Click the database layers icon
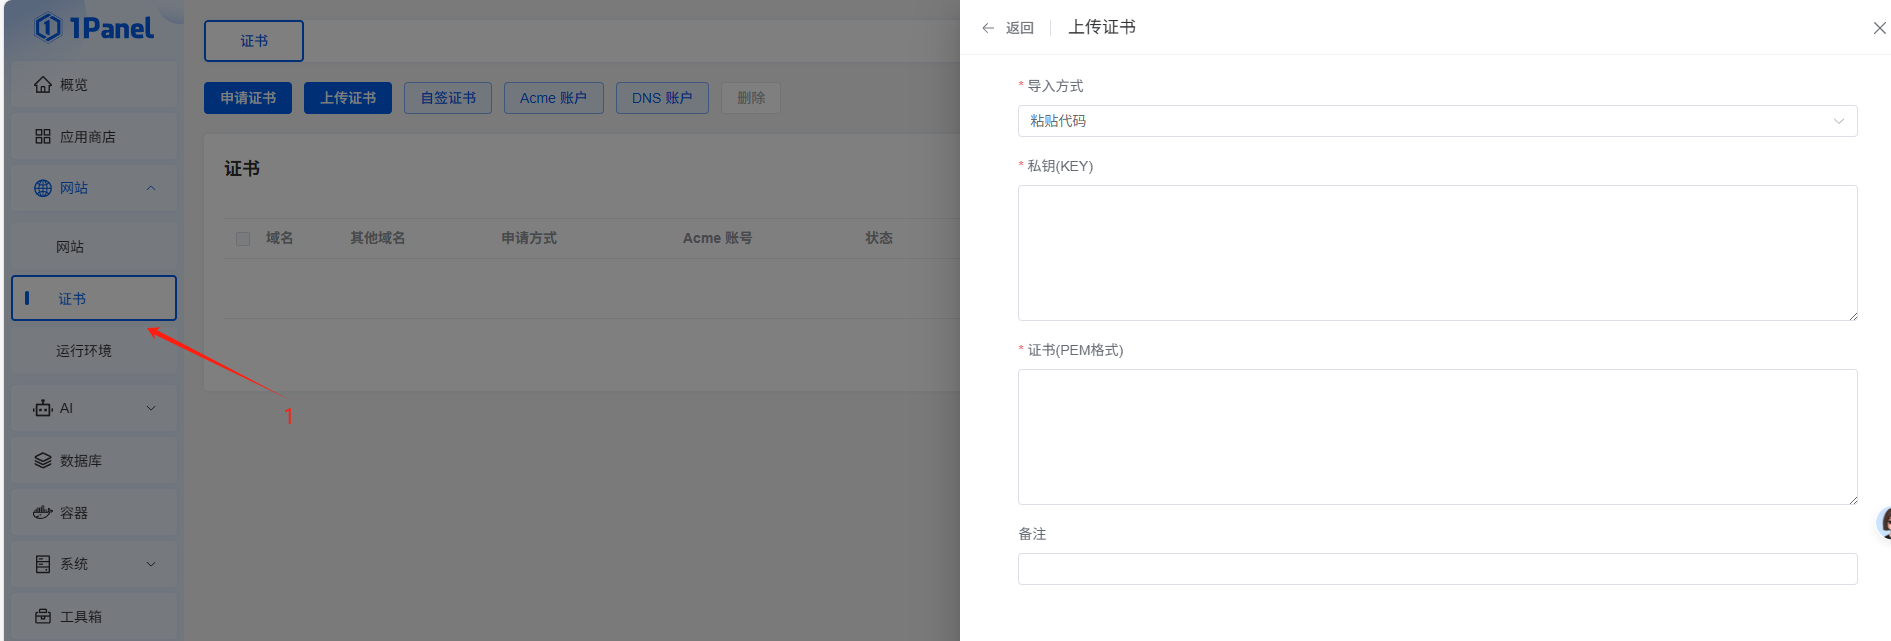Image resolution: width=1891 pixels, height=641 pixels. [x=43, y=461]
